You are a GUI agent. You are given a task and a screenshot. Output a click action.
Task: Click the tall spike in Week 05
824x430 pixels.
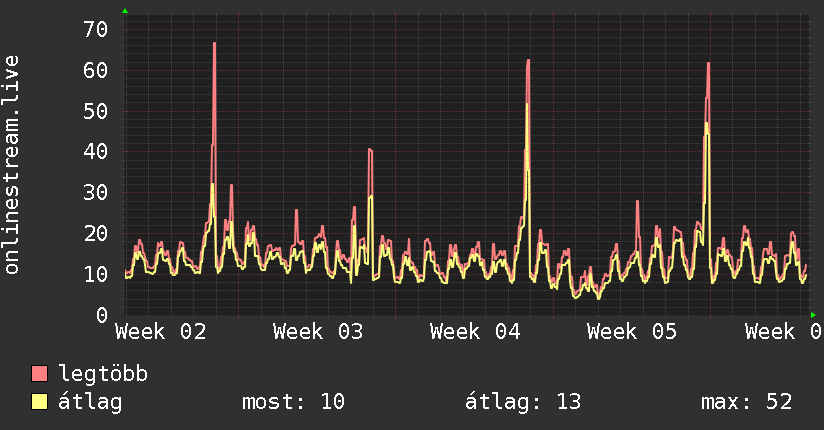(x=708, y=64)
